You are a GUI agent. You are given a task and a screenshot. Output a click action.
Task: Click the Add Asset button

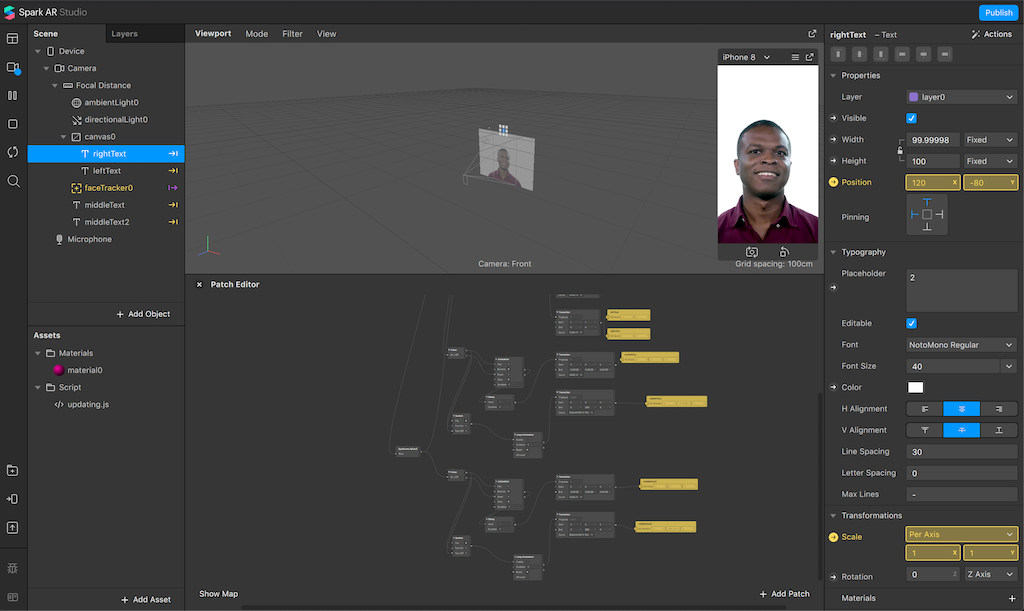click(x=146, y=599)
